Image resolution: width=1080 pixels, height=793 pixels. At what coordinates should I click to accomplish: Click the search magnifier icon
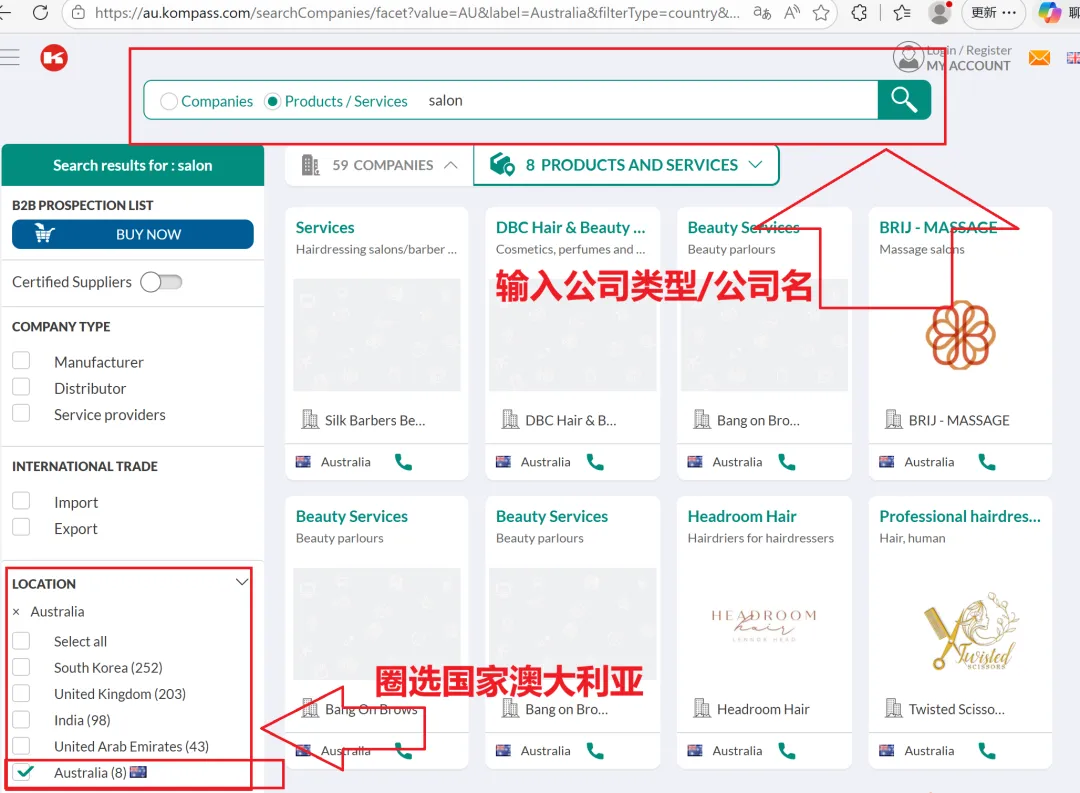[903, 100]
